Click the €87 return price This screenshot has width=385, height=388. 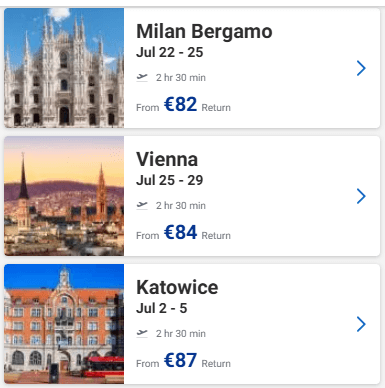(x=180, y=360)
